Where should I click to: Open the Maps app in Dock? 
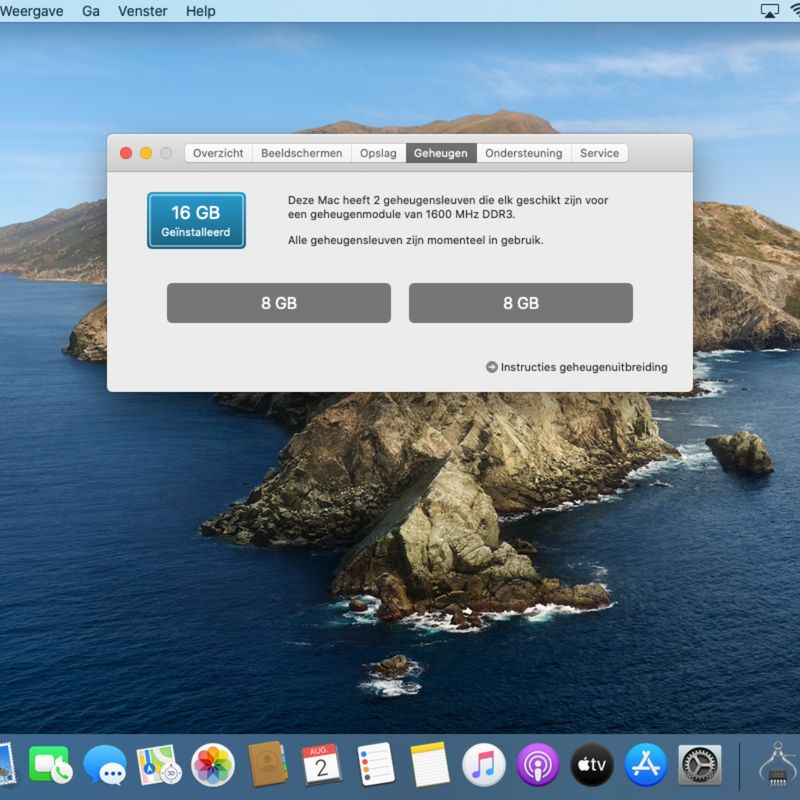tap(159, 765)
